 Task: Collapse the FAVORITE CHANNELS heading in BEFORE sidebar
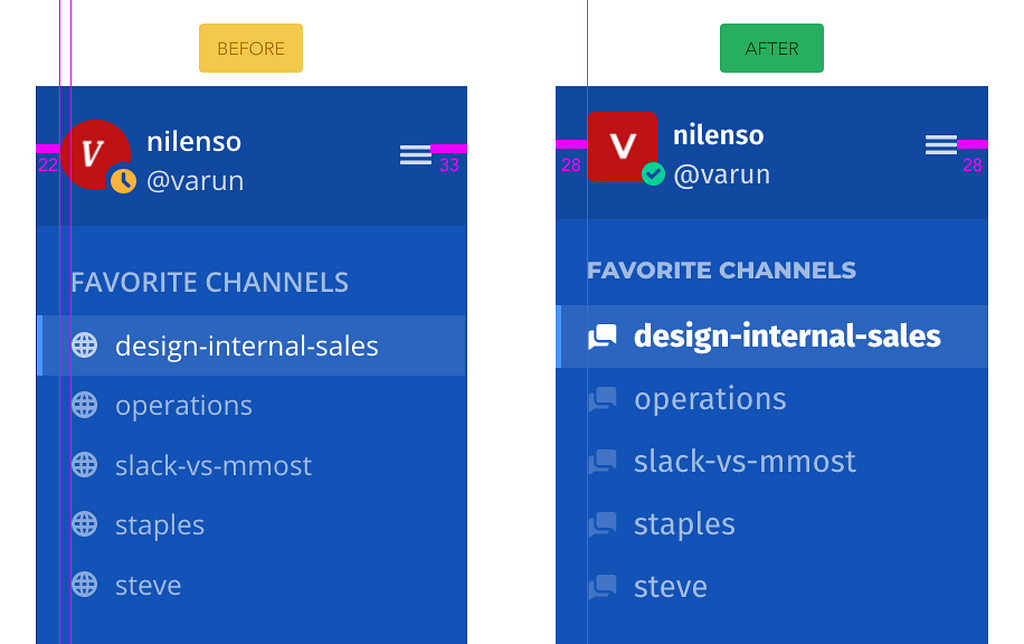coord(210,282)
